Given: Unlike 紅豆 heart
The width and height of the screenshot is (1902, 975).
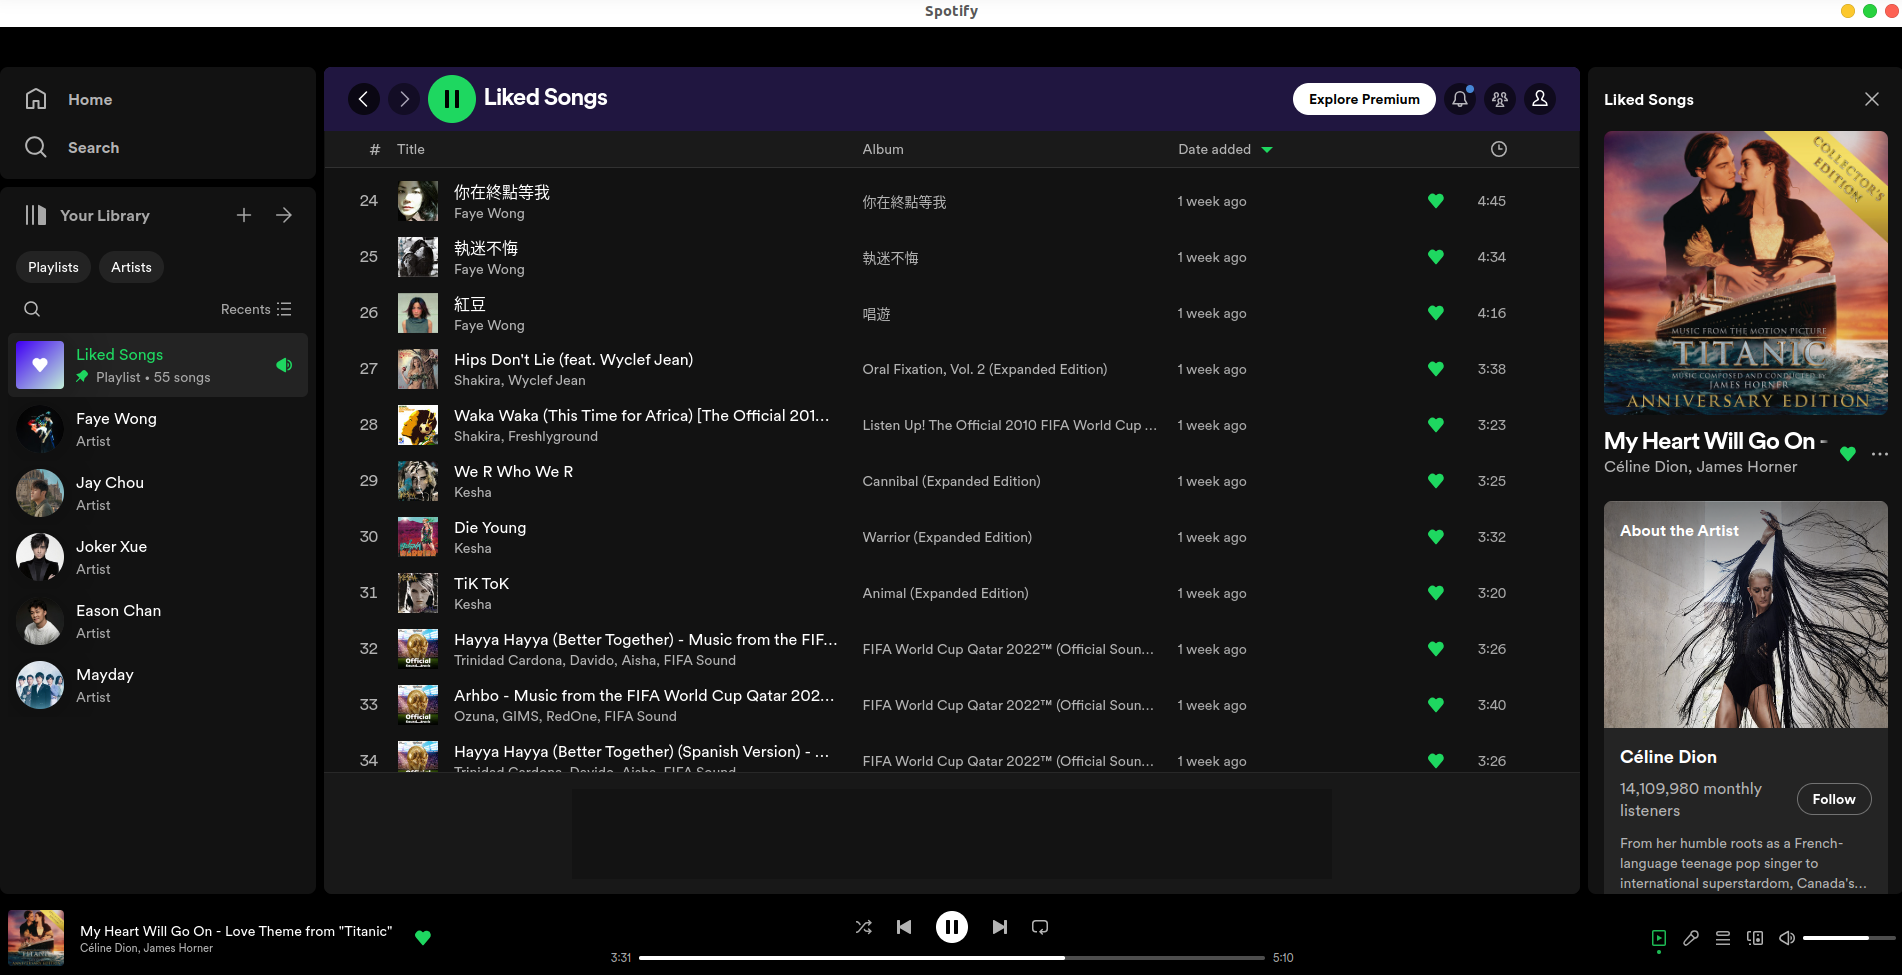Looking at the screenshot, I should click(1436, 313).
